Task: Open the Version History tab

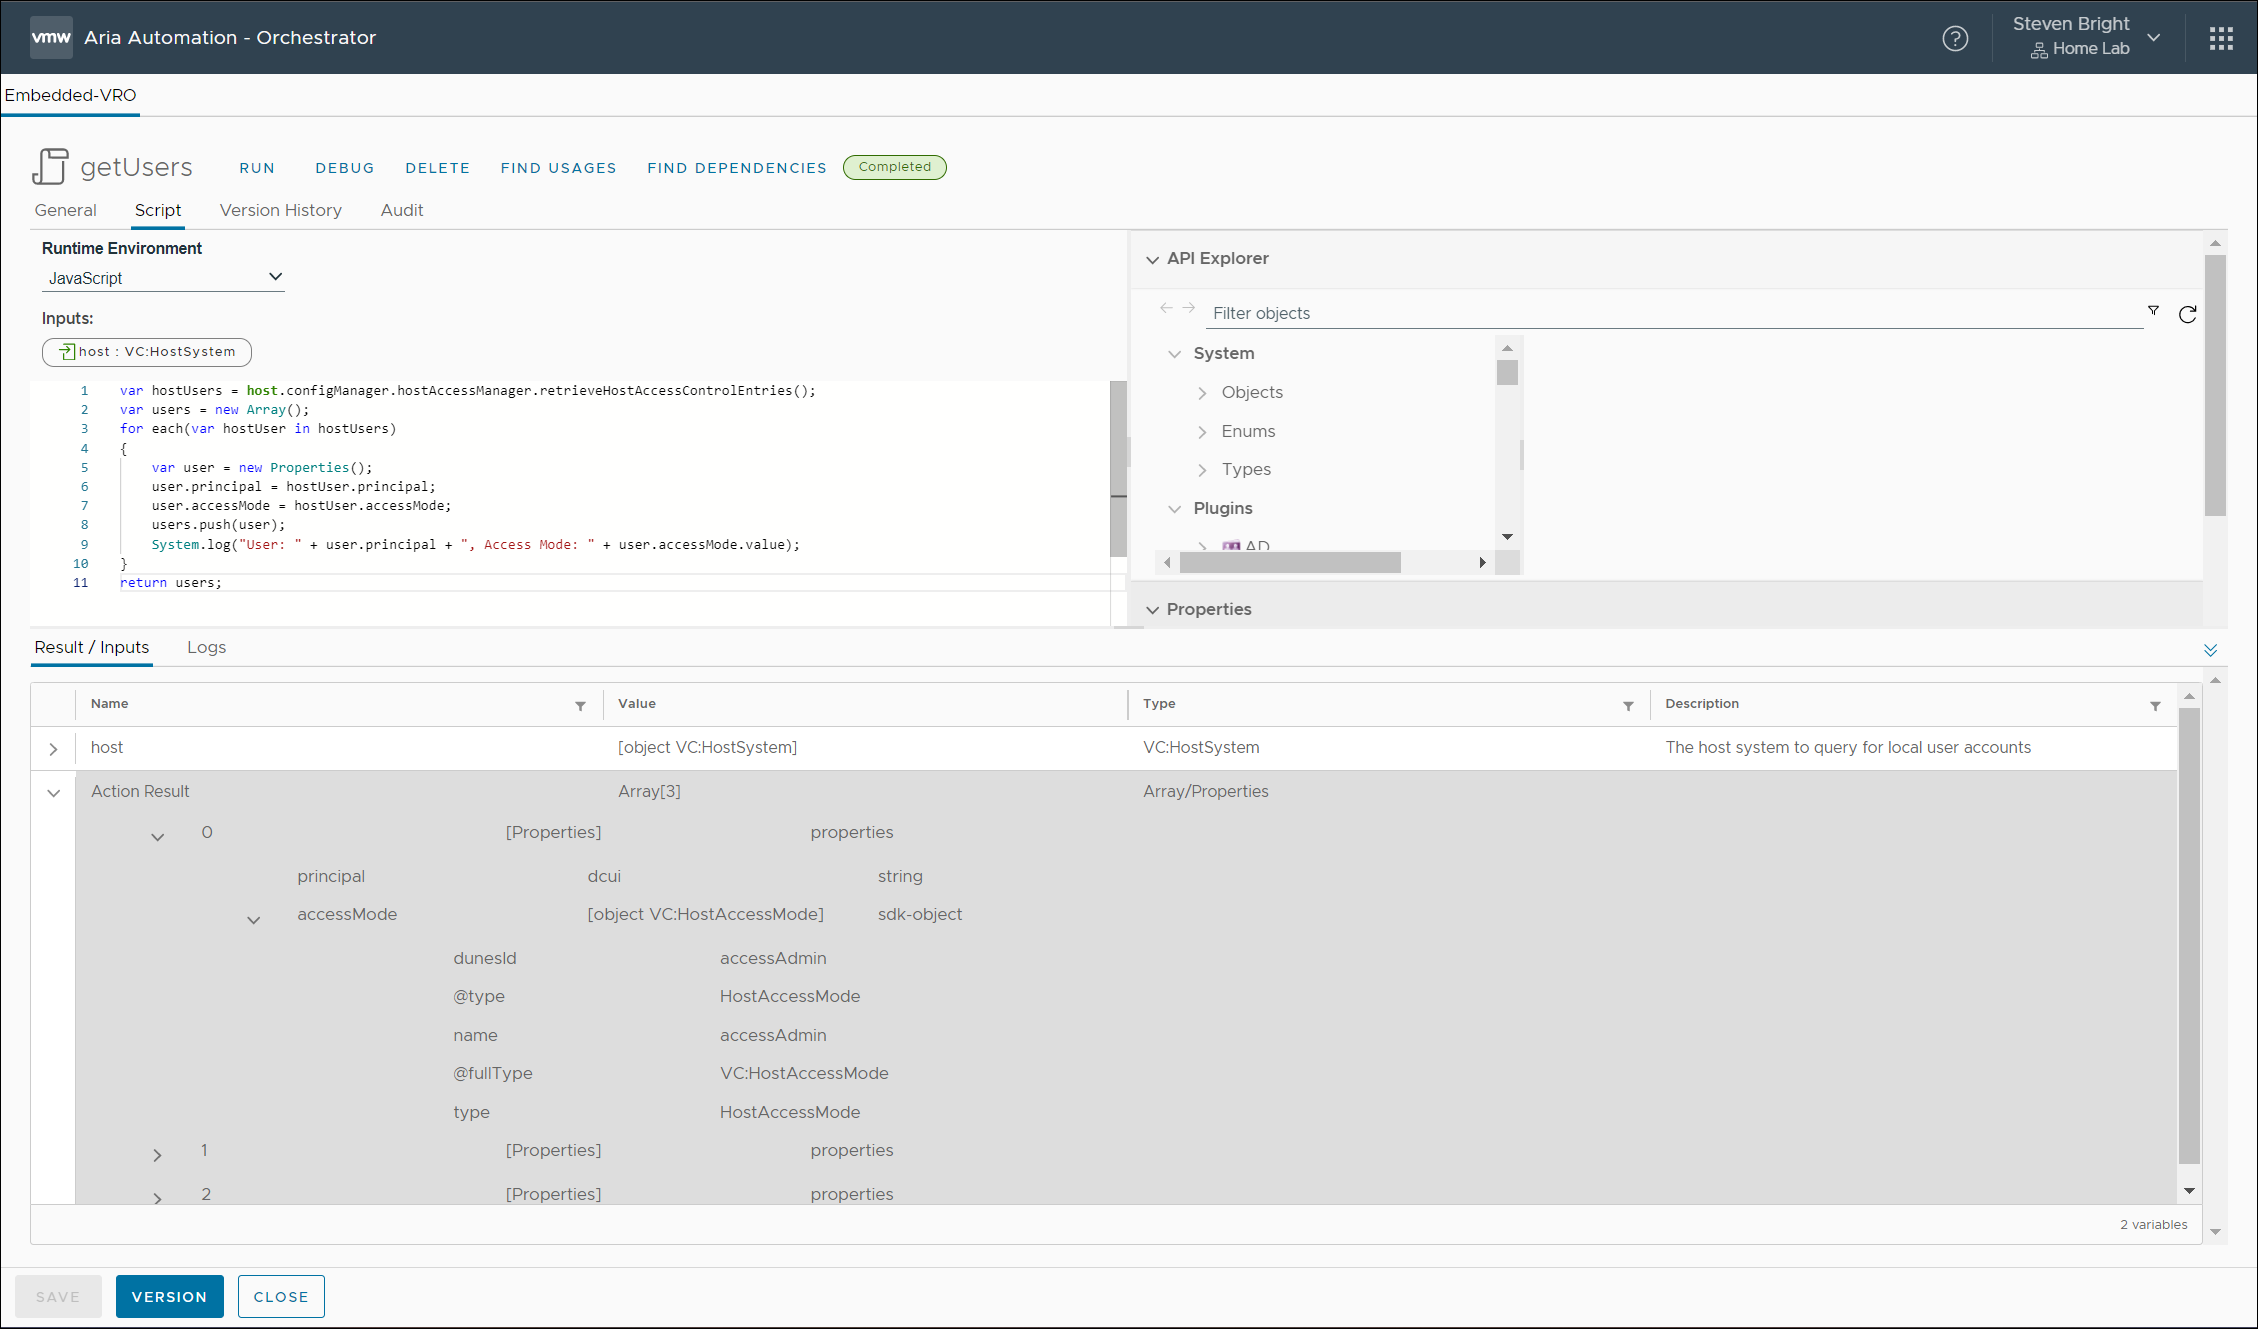Action: (281, 210)
